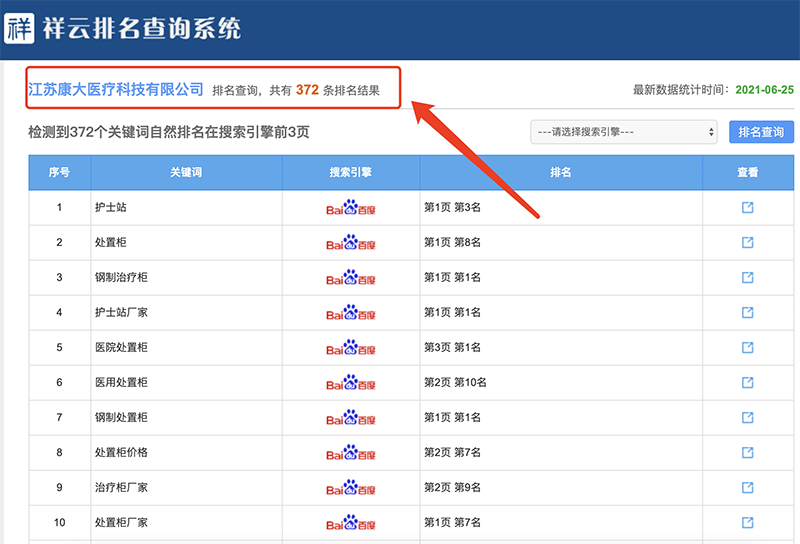This screenshot has width=800, height=544.
Task: Open view icon for 钢制处置柜 row
Action: (747, 417)
